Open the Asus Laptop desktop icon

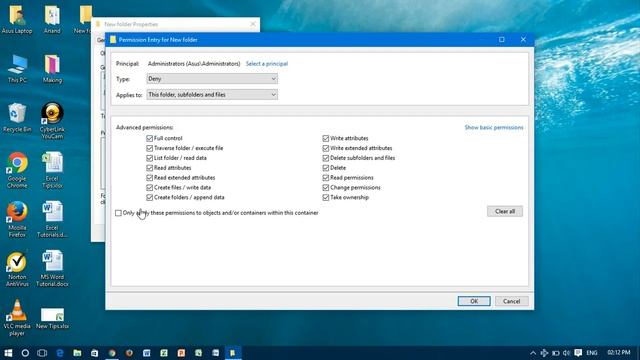tap(17, 19)
